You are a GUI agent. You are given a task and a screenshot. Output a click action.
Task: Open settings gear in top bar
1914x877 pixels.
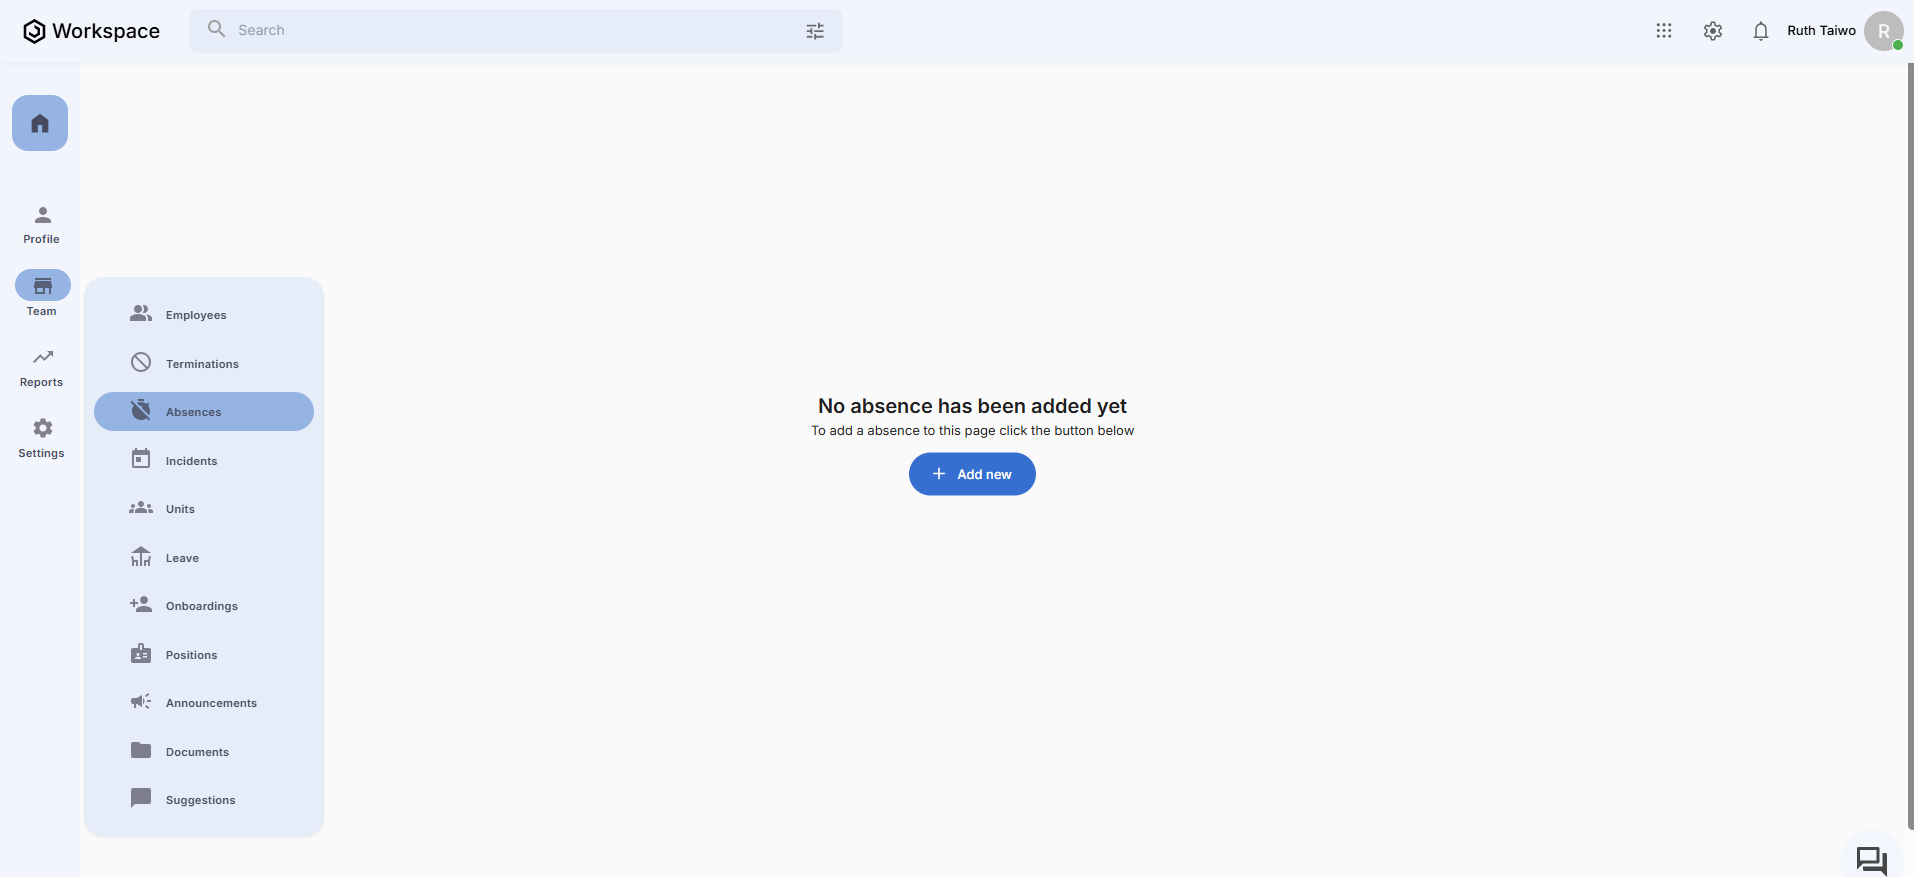1713,31
